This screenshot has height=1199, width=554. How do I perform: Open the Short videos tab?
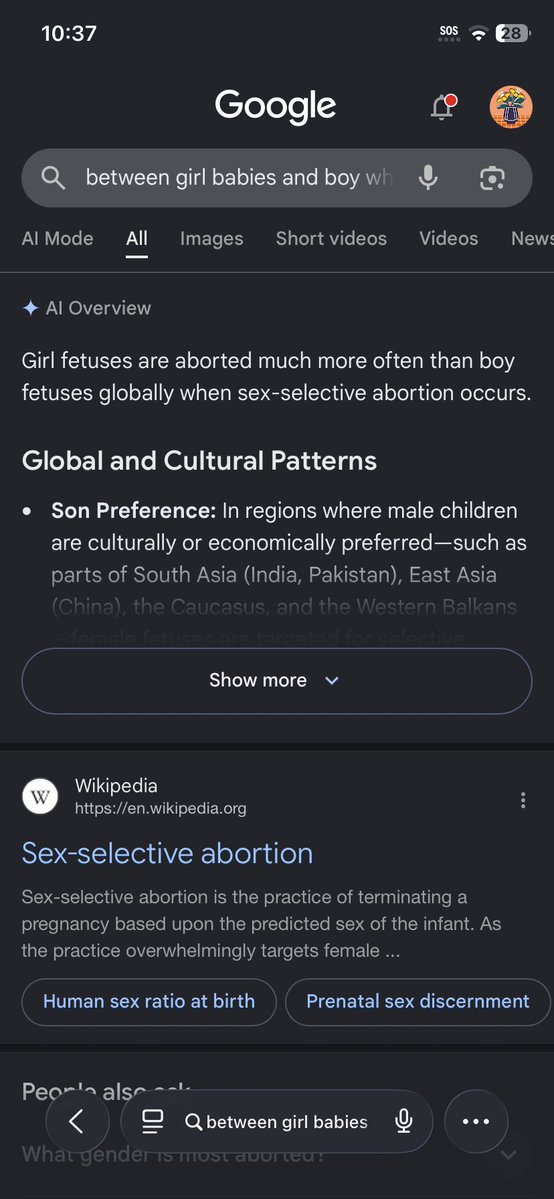pyautogui.click(x=331, y=239)
